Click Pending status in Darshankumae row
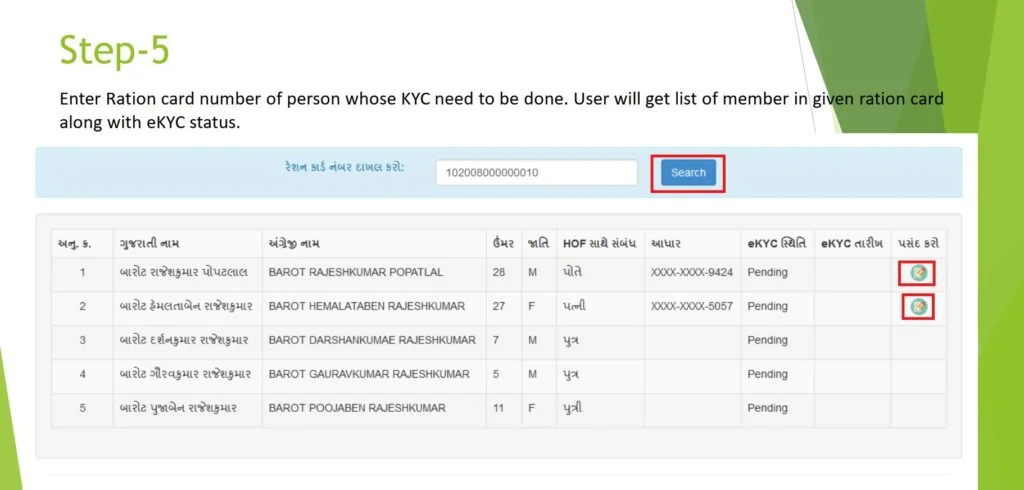 (767, 340)
